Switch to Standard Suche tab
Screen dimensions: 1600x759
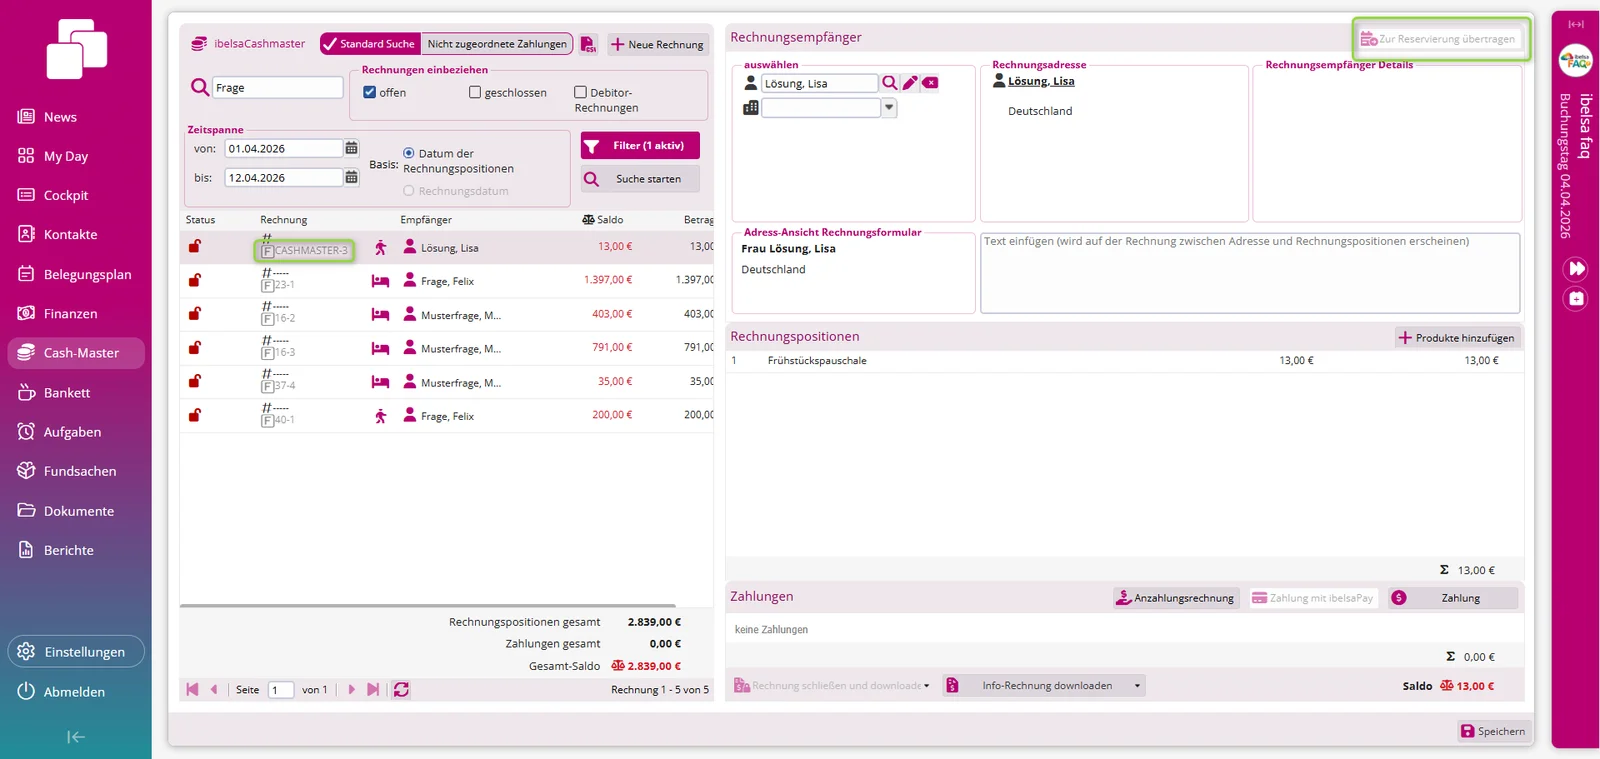[x=369, y=44]
